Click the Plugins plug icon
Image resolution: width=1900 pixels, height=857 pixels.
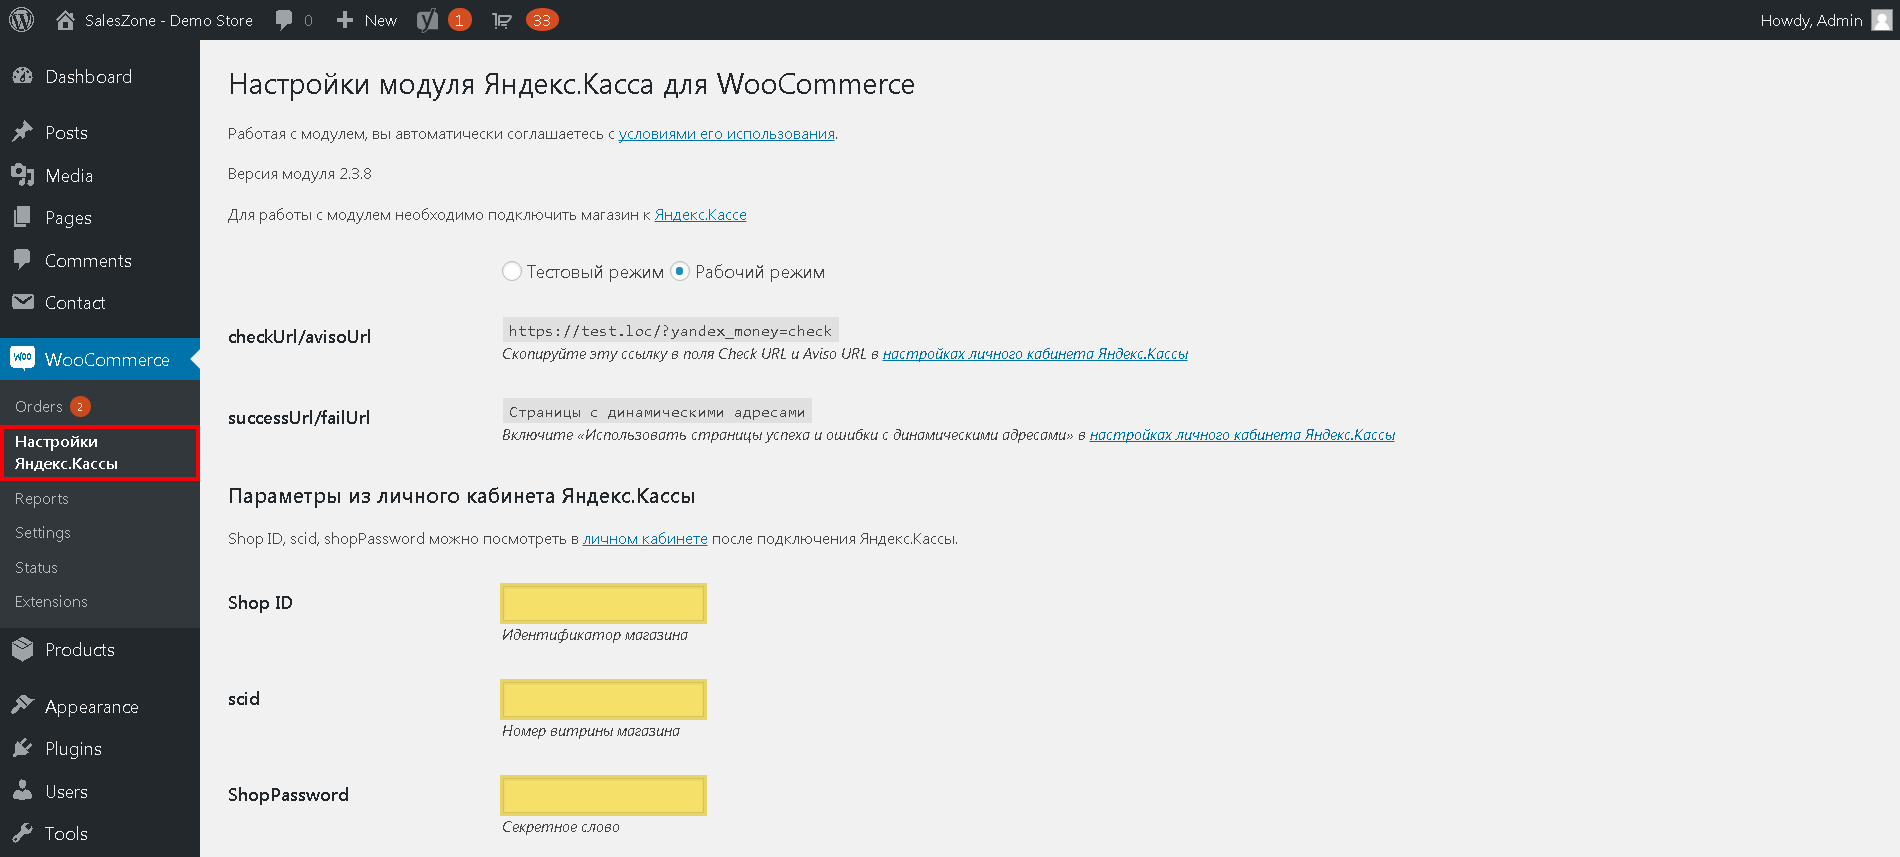tap(22, 748)
